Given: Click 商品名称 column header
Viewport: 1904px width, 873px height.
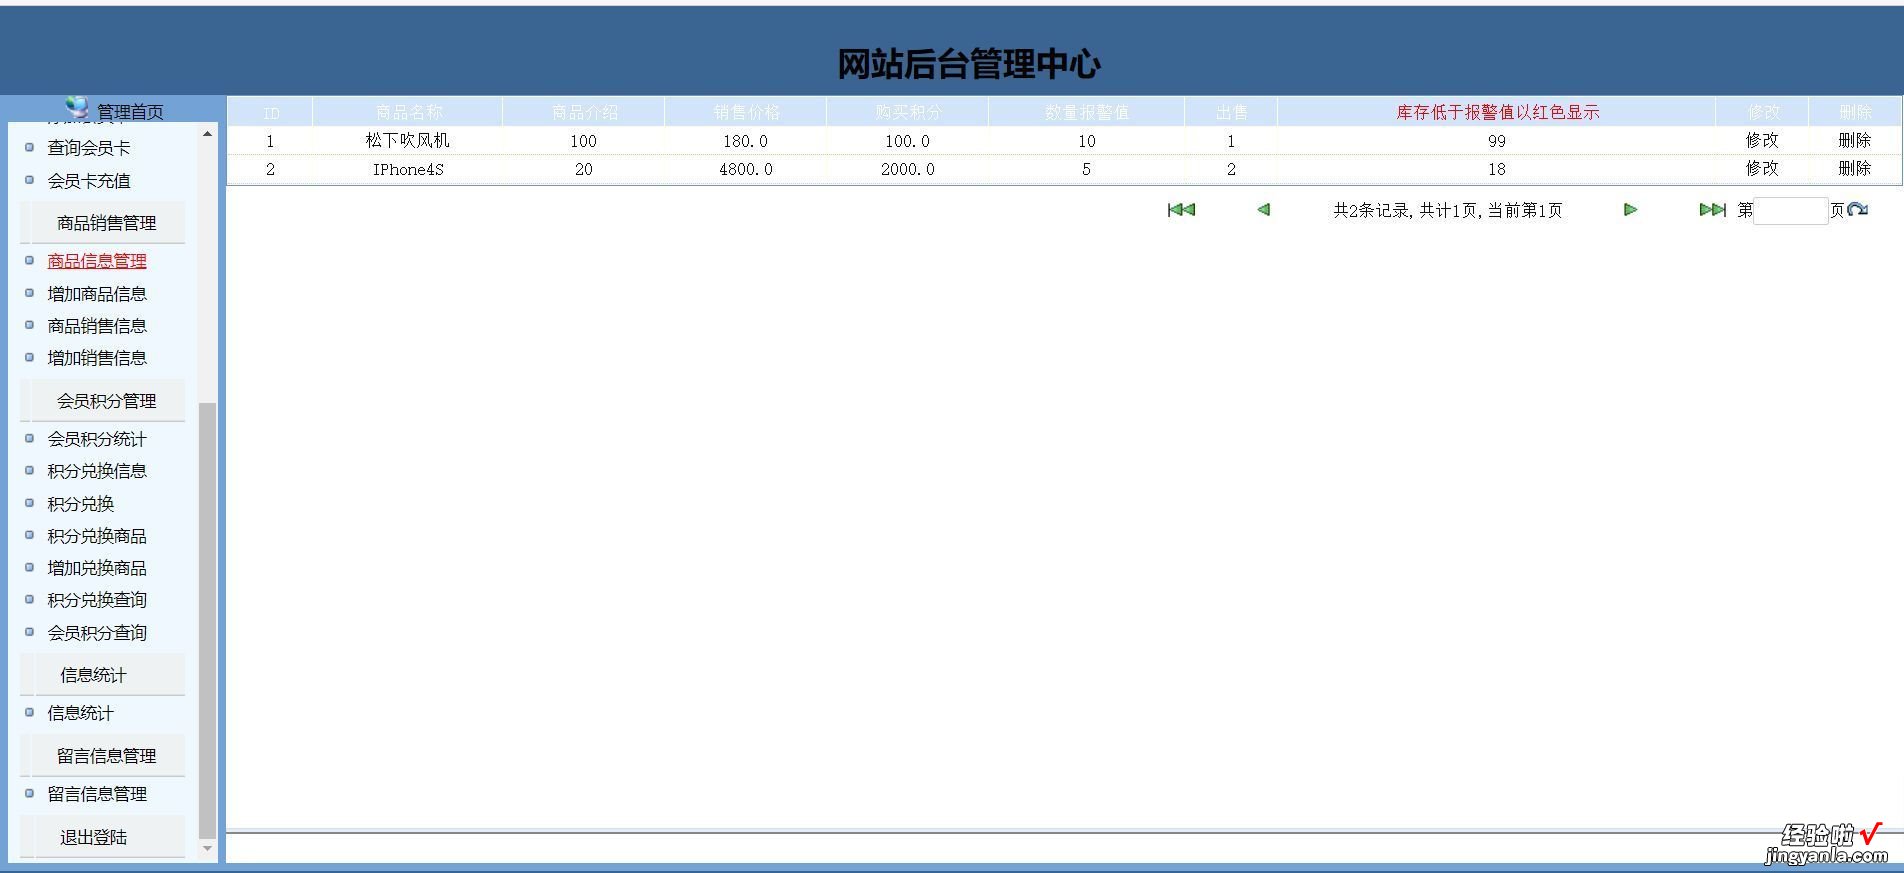Looking at the screenshot, I should point(408,112).
